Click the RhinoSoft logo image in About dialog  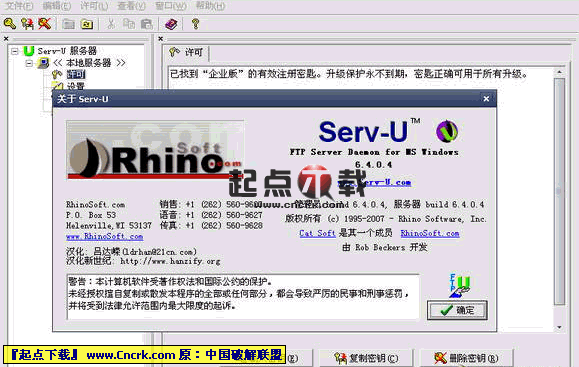[155, 150]
